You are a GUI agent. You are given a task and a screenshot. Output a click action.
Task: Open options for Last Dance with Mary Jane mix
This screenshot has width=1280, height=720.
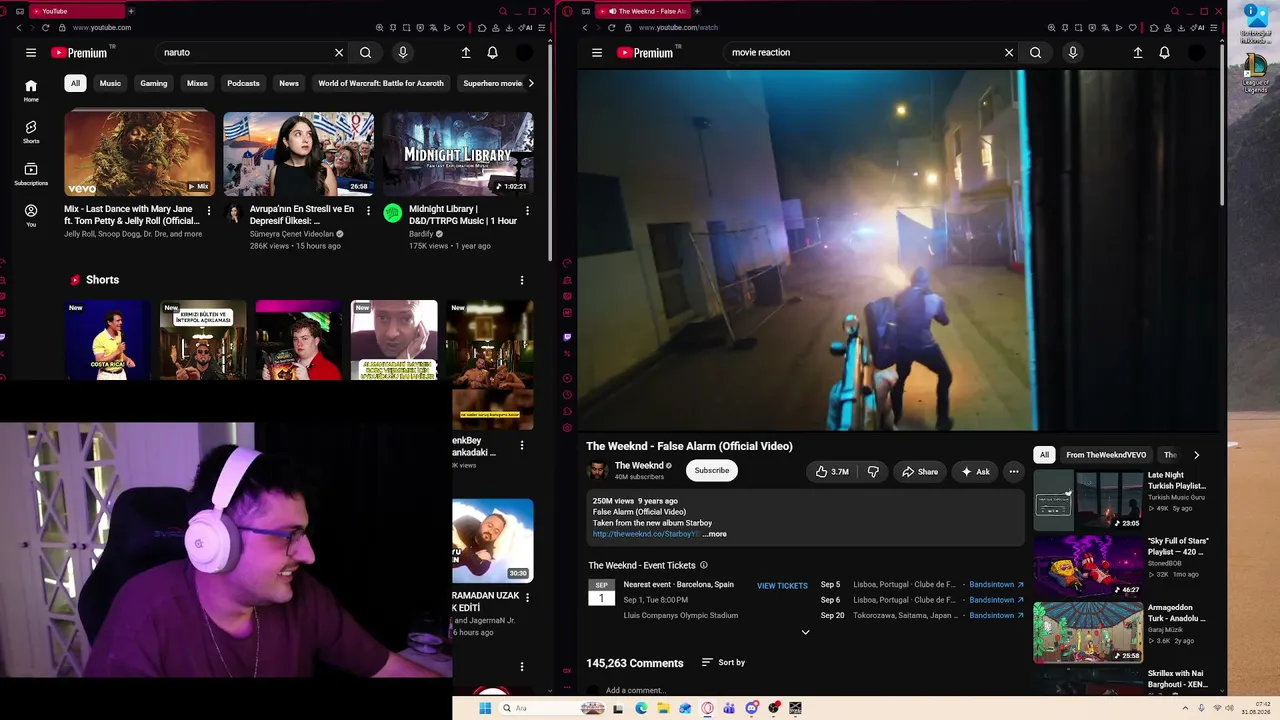208,211
